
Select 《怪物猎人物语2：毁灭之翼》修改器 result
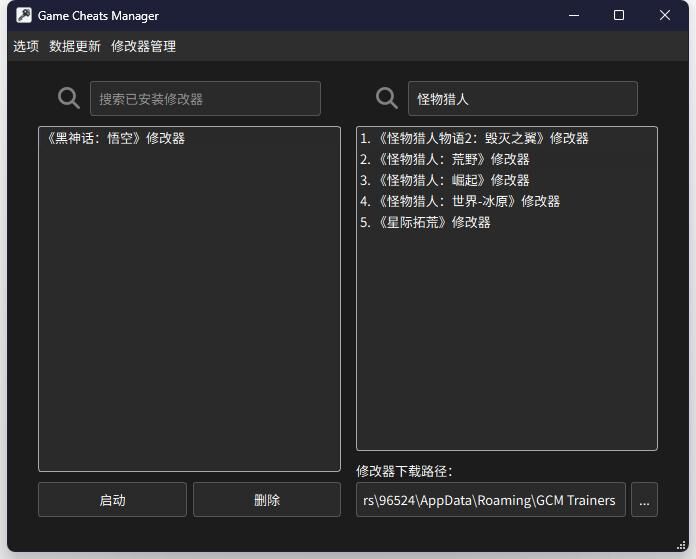click(x=474, y=138)
